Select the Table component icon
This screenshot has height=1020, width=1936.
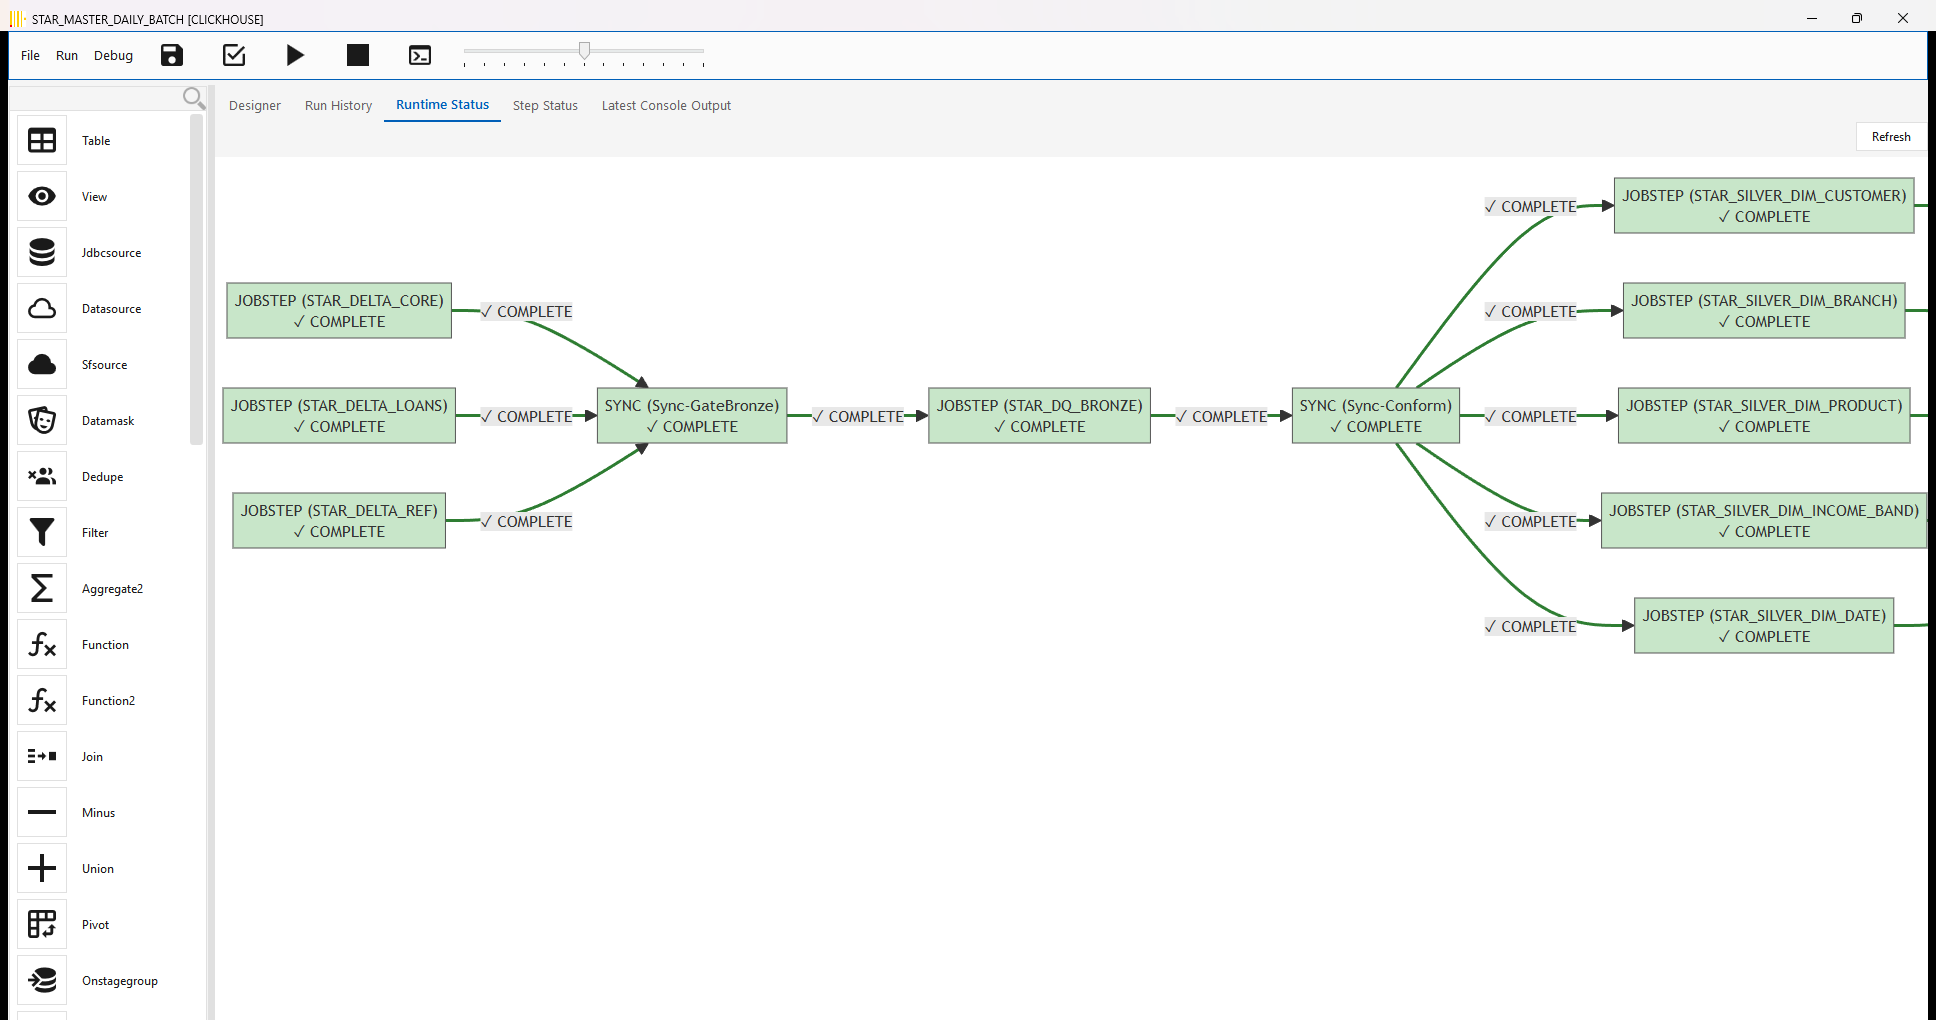42,141
